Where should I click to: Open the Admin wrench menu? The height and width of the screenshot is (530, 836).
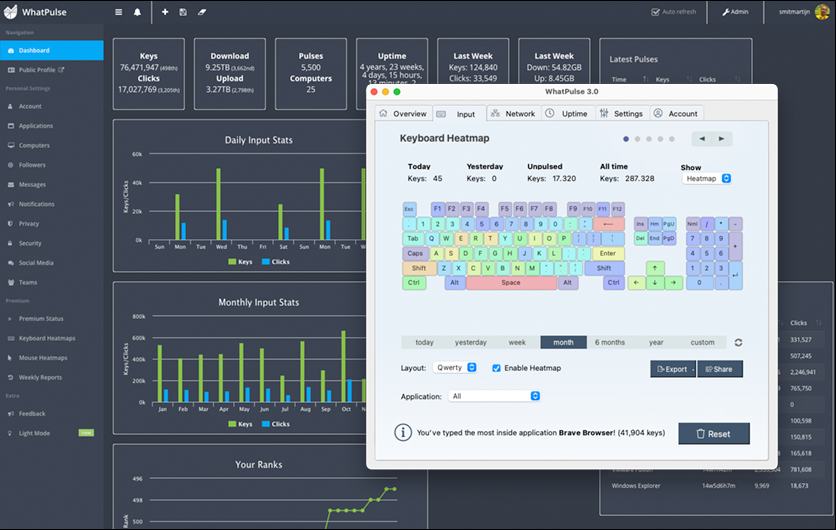coord(735,12)
